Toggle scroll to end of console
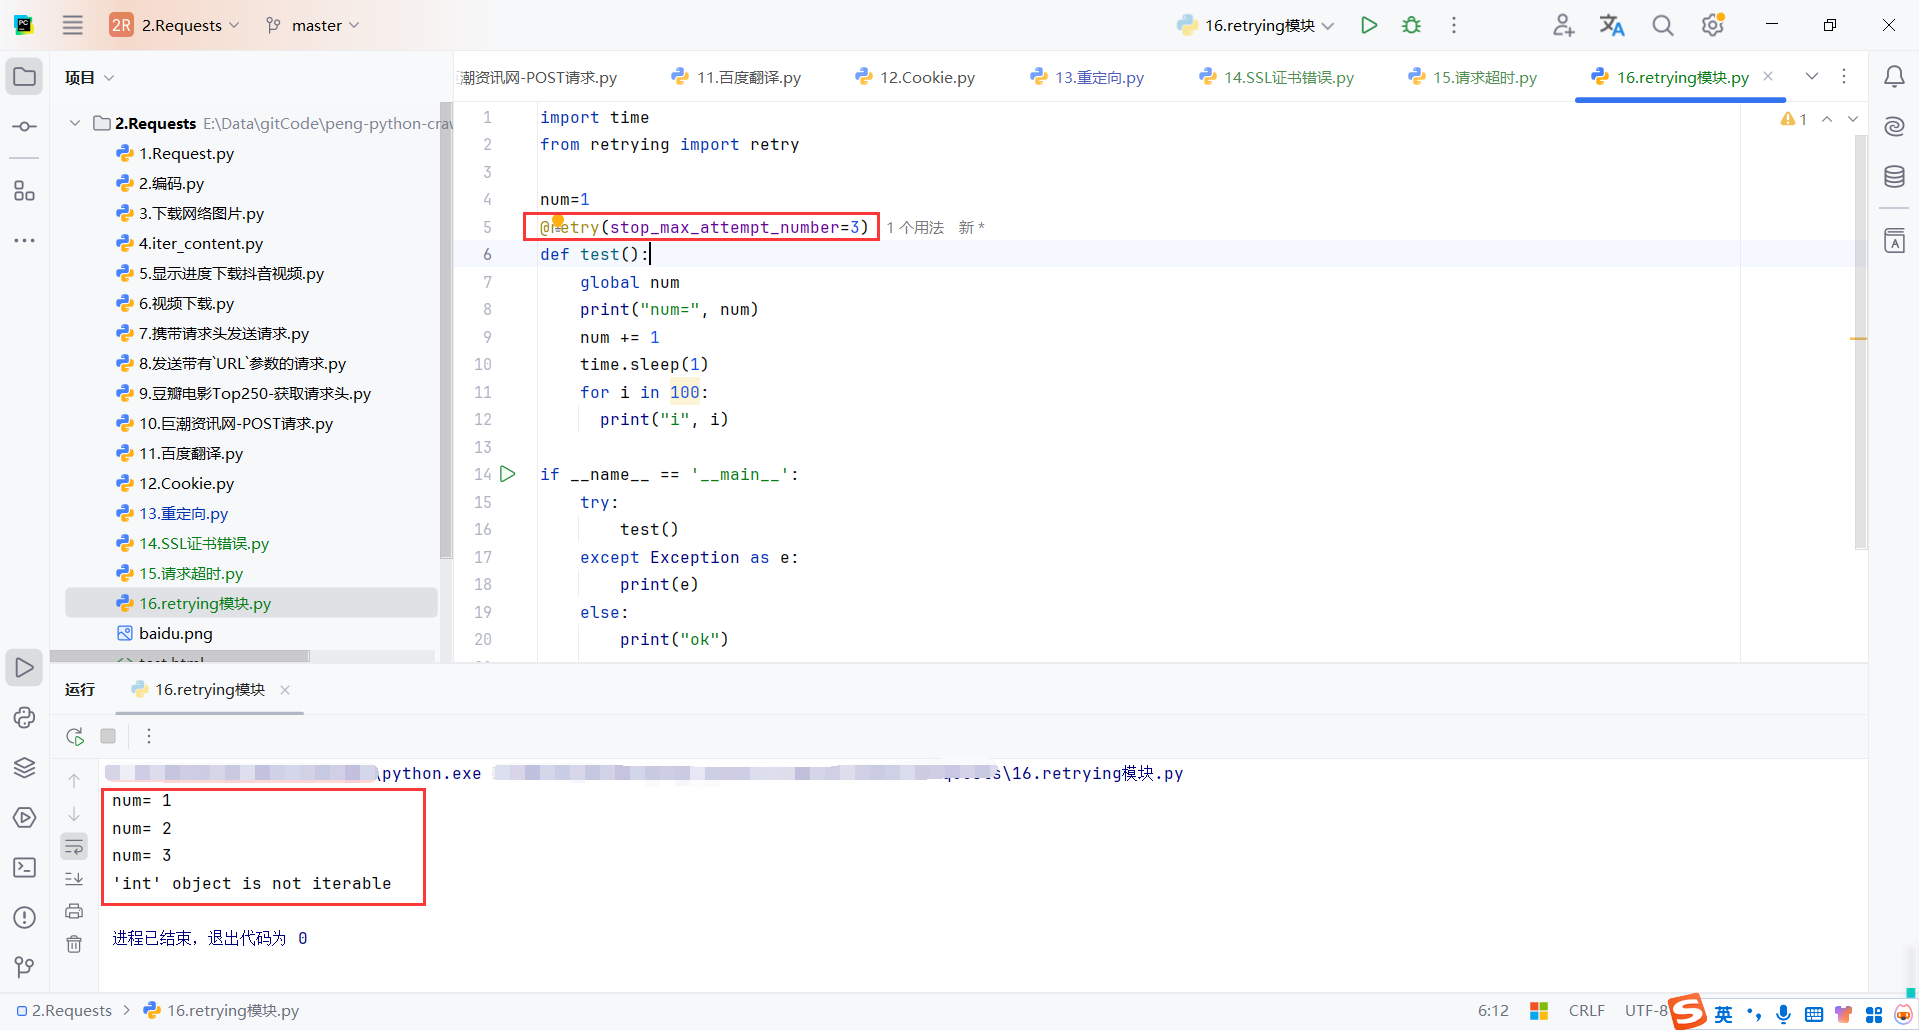The image size is (1919, 1030). coord(74,879)
